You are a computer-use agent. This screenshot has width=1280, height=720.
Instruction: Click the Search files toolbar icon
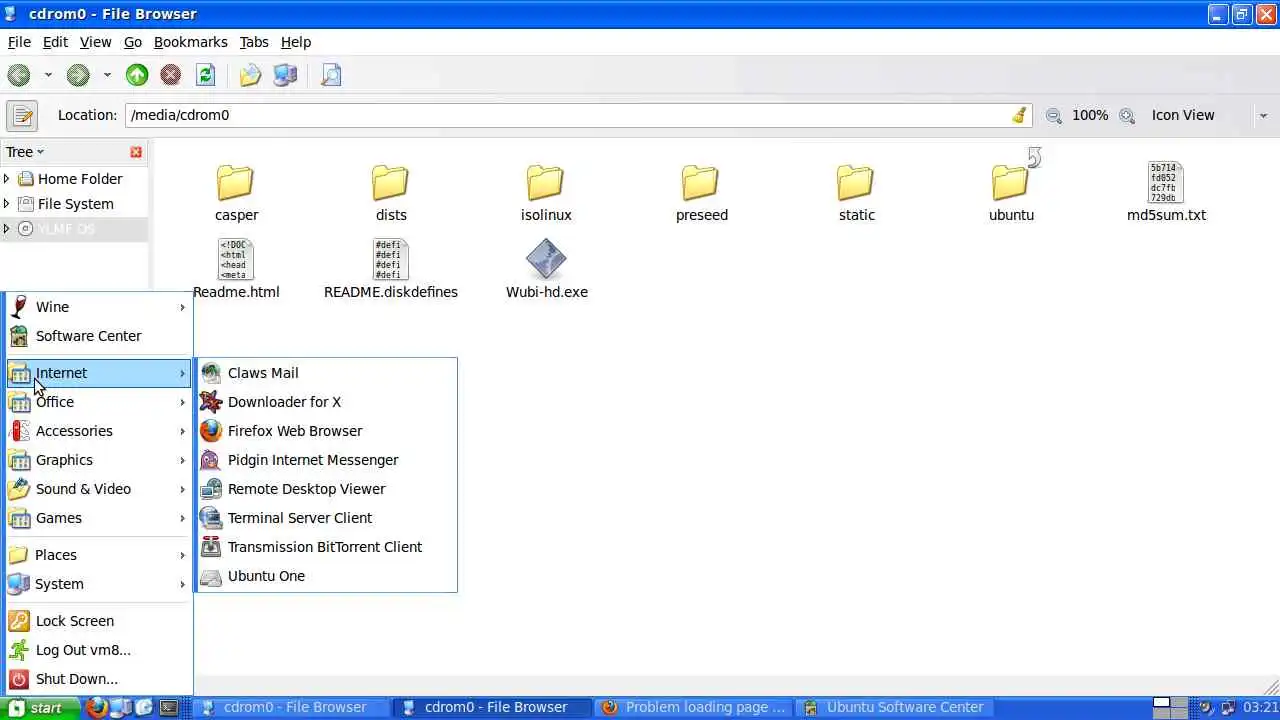[x=331, y=75]
